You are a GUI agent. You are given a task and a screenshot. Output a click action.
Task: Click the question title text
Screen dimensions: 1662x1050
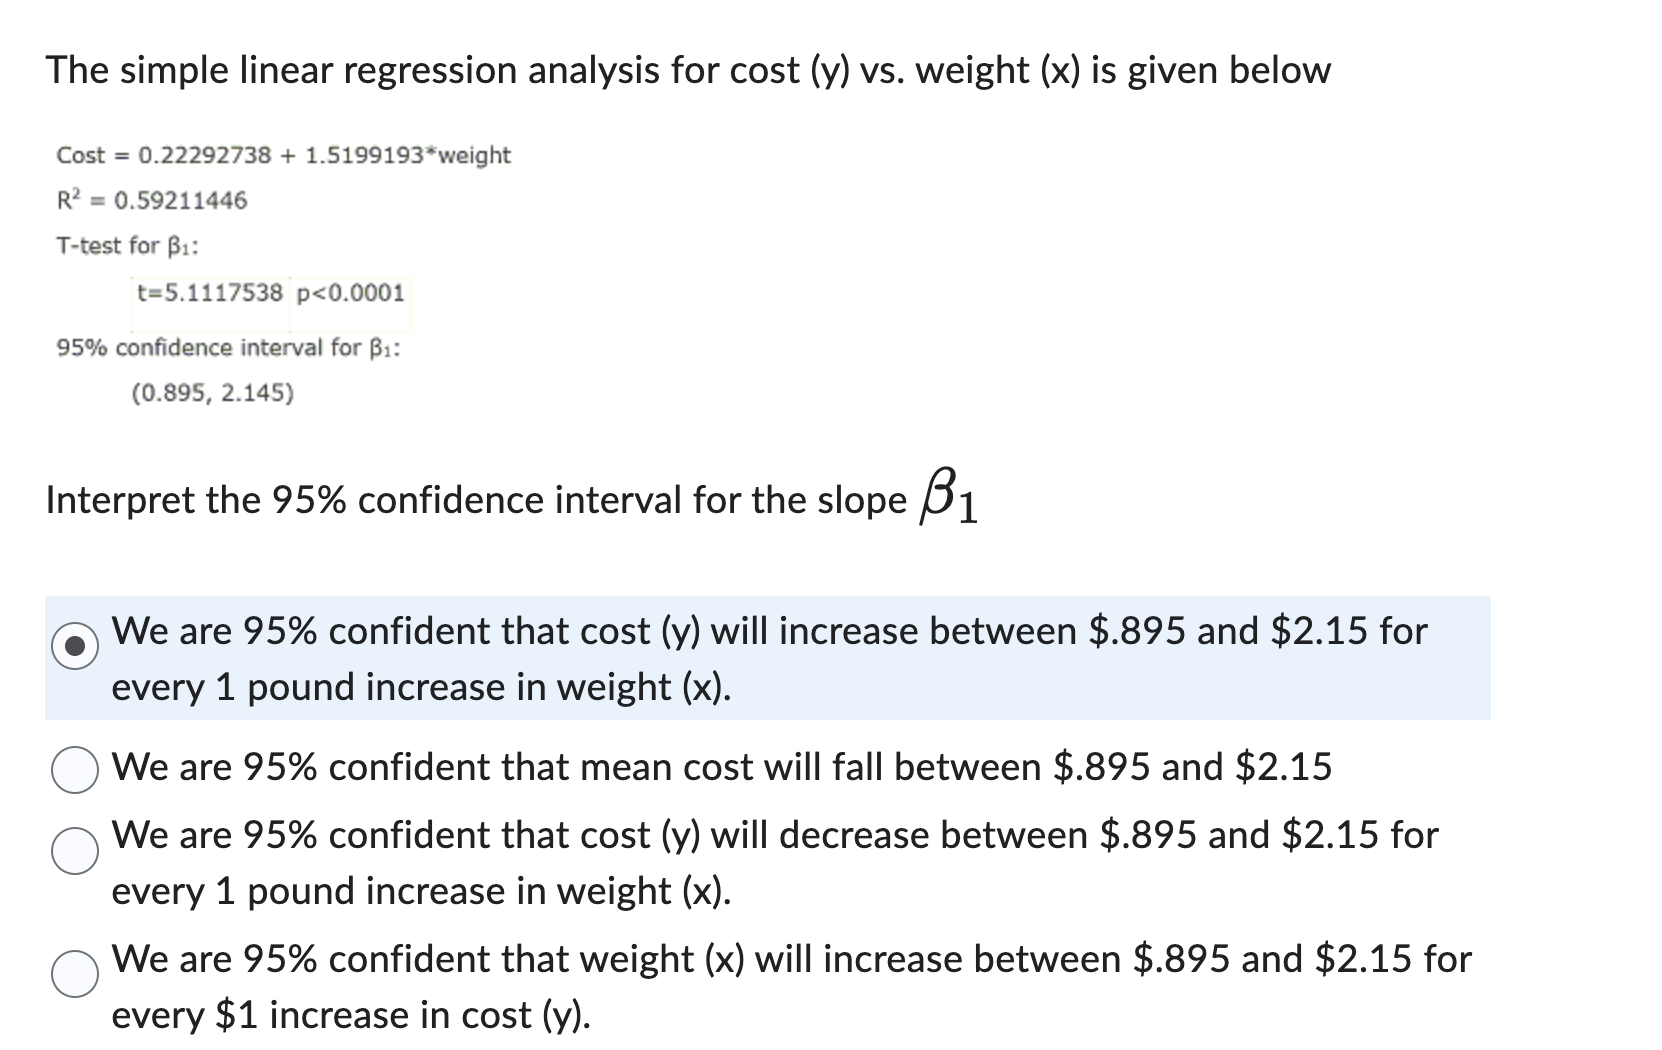pos(688,70)
